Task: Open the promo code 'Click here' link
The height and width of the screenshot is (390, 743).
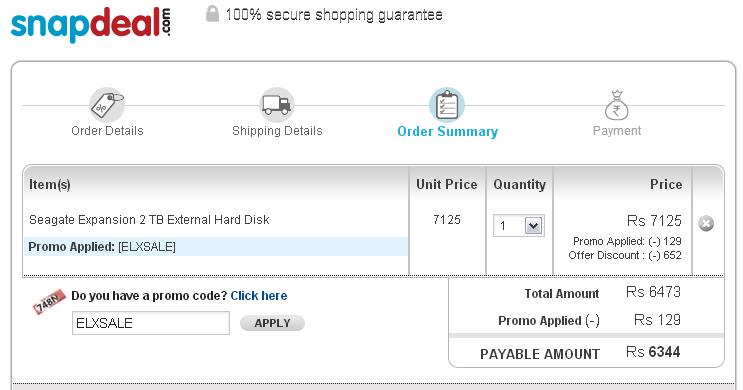Action: pos(259,296)
